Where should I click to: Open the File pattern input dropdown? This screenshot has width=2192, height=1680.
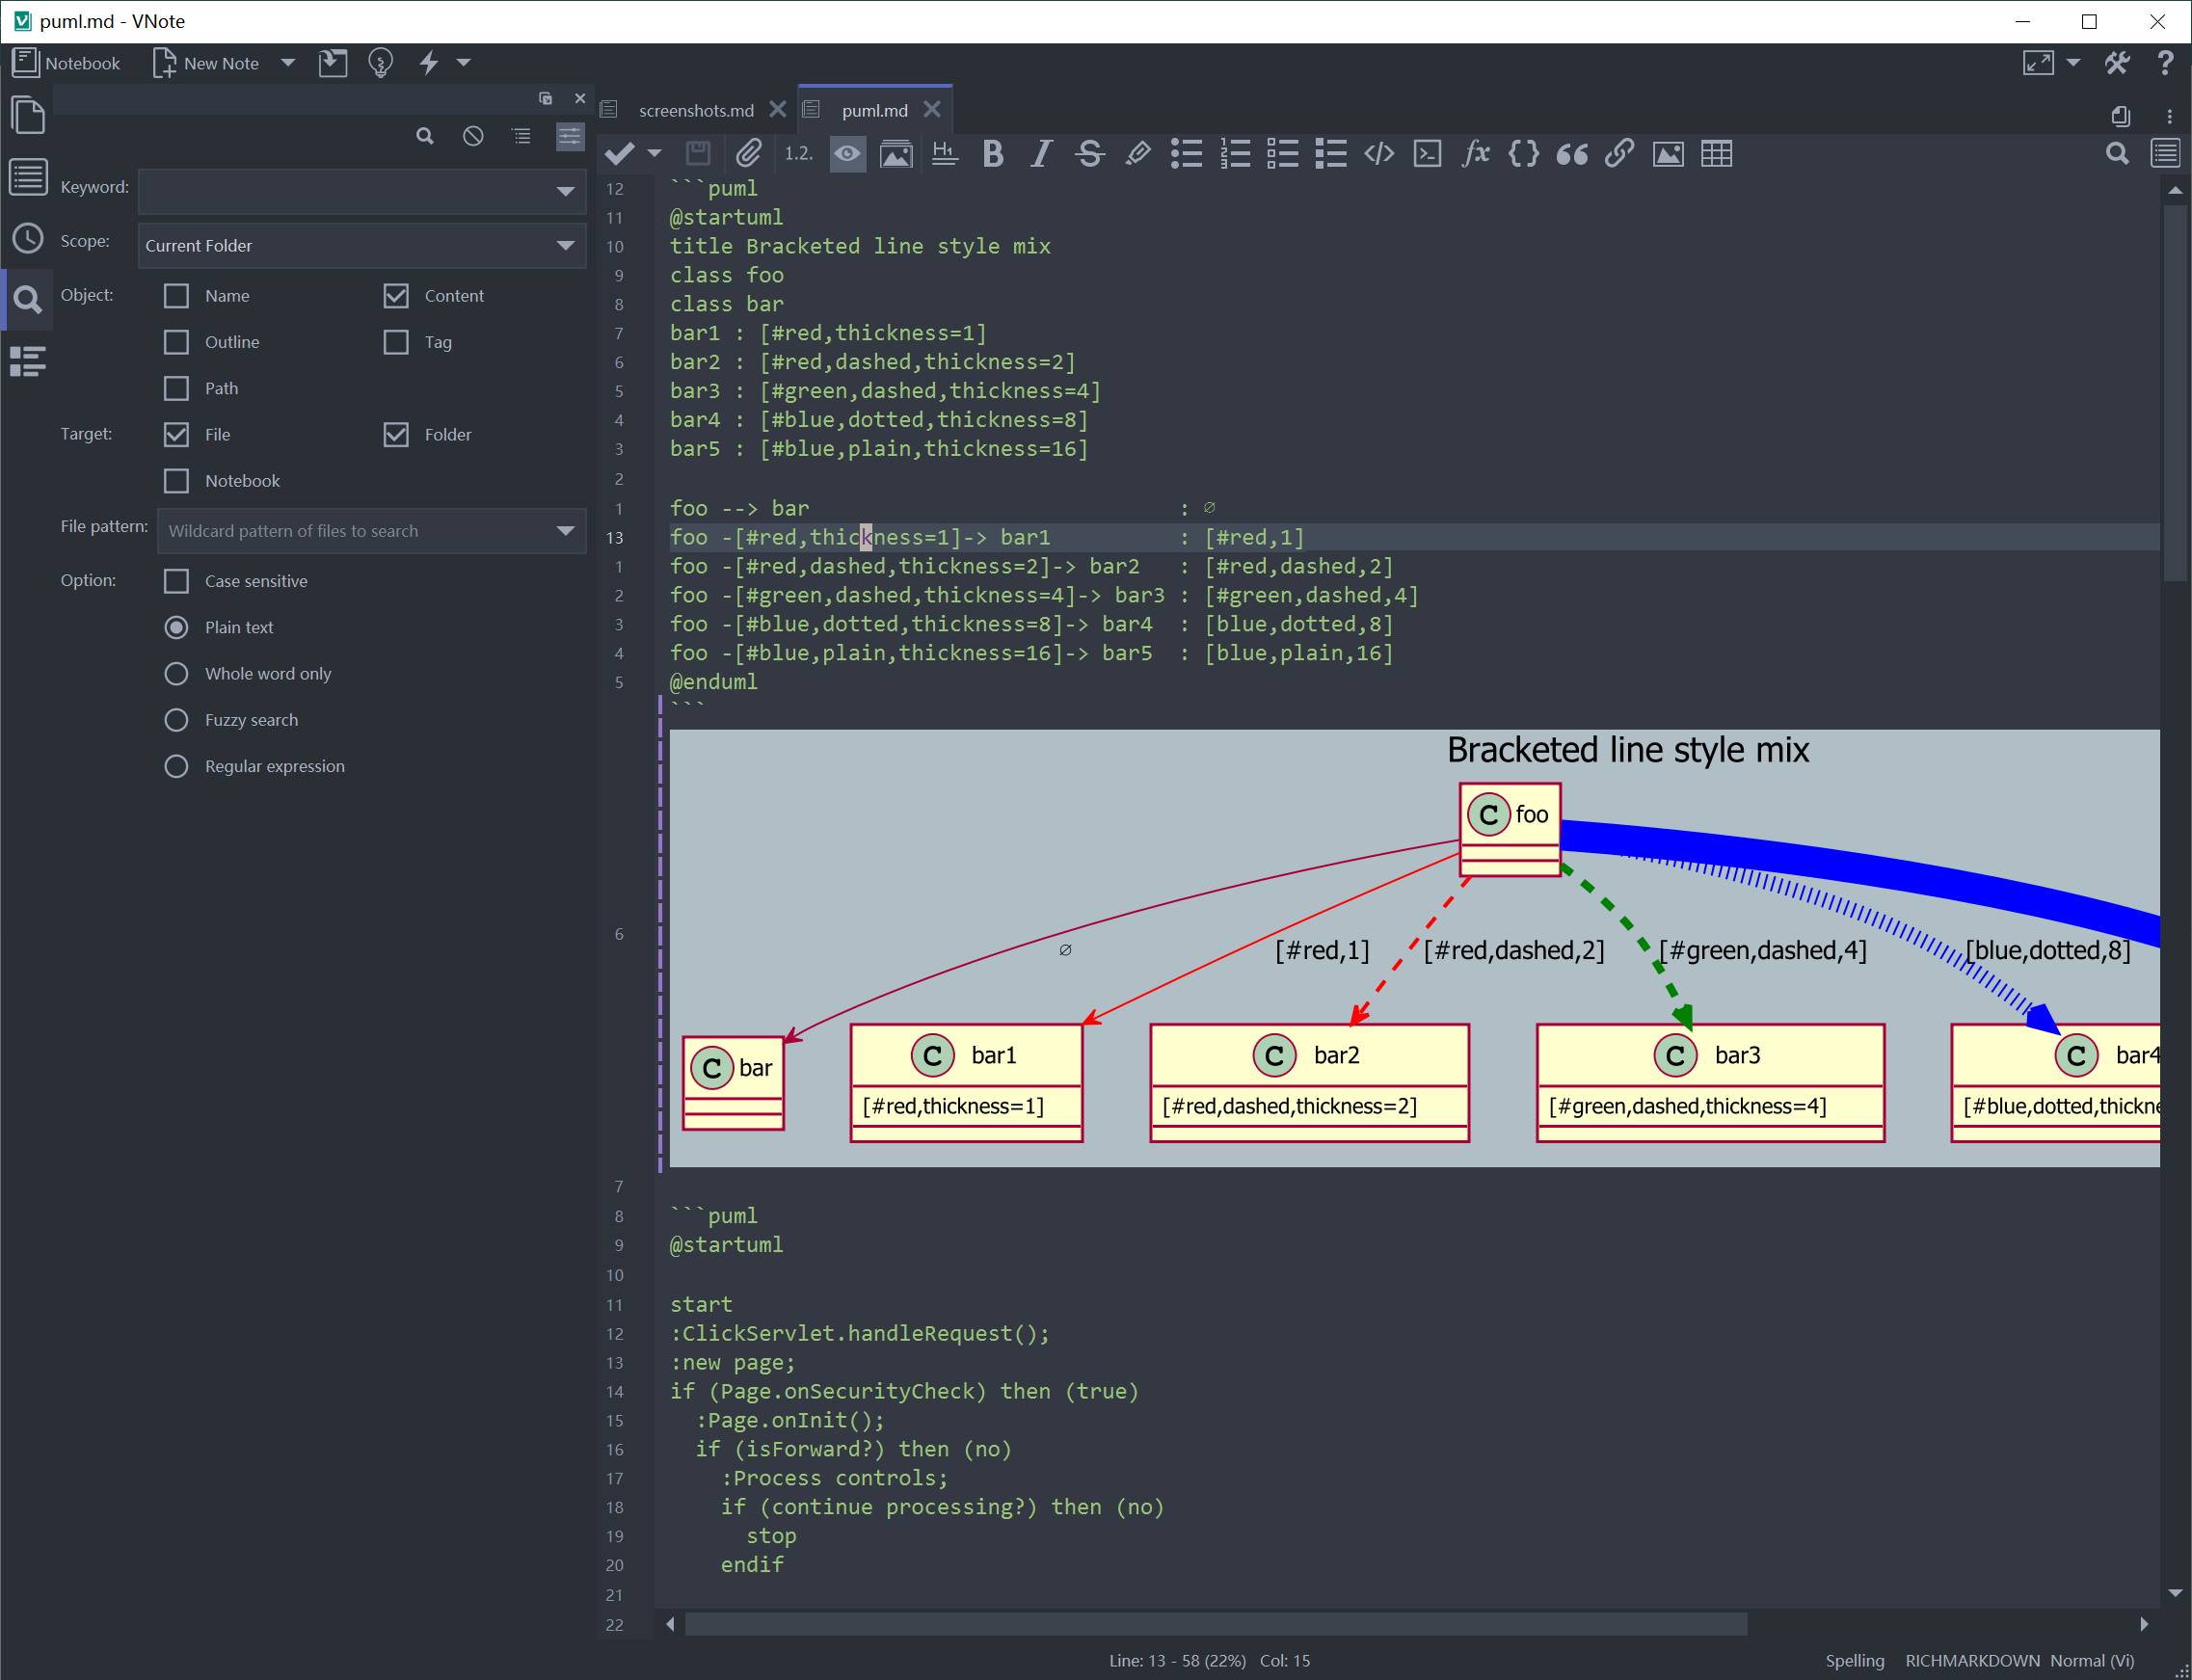pos(567,529)
